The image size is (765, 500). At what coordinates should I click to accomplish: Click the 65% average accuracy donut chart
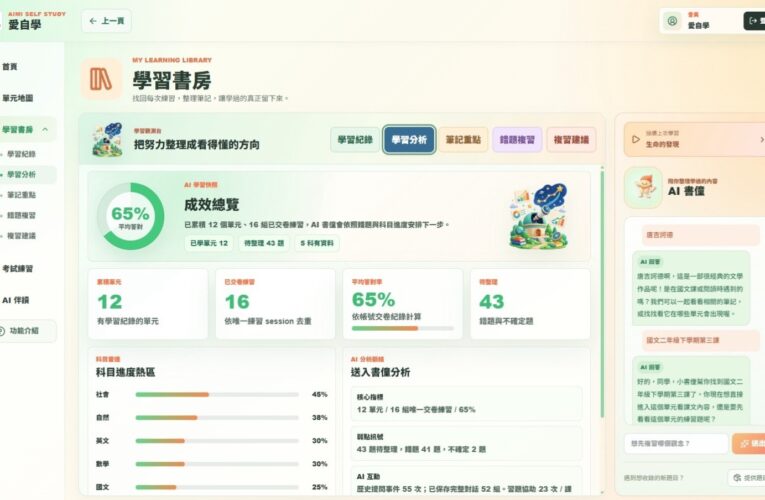(130, 216)
